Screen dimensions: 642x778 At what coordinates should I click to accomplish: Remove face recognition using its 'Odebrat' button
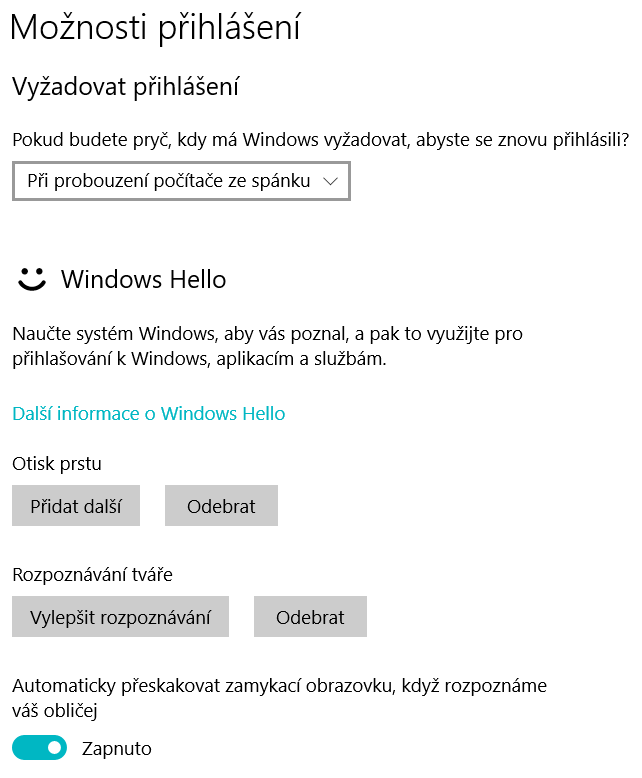310,617
